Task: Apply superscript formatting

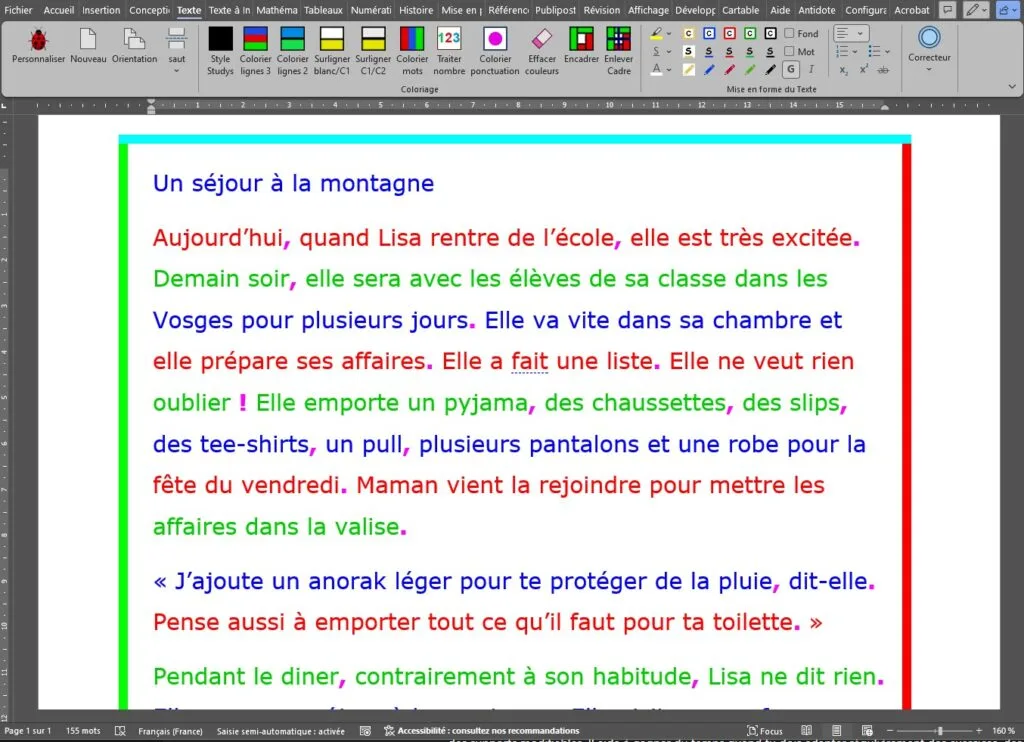Action: point(863,69)
